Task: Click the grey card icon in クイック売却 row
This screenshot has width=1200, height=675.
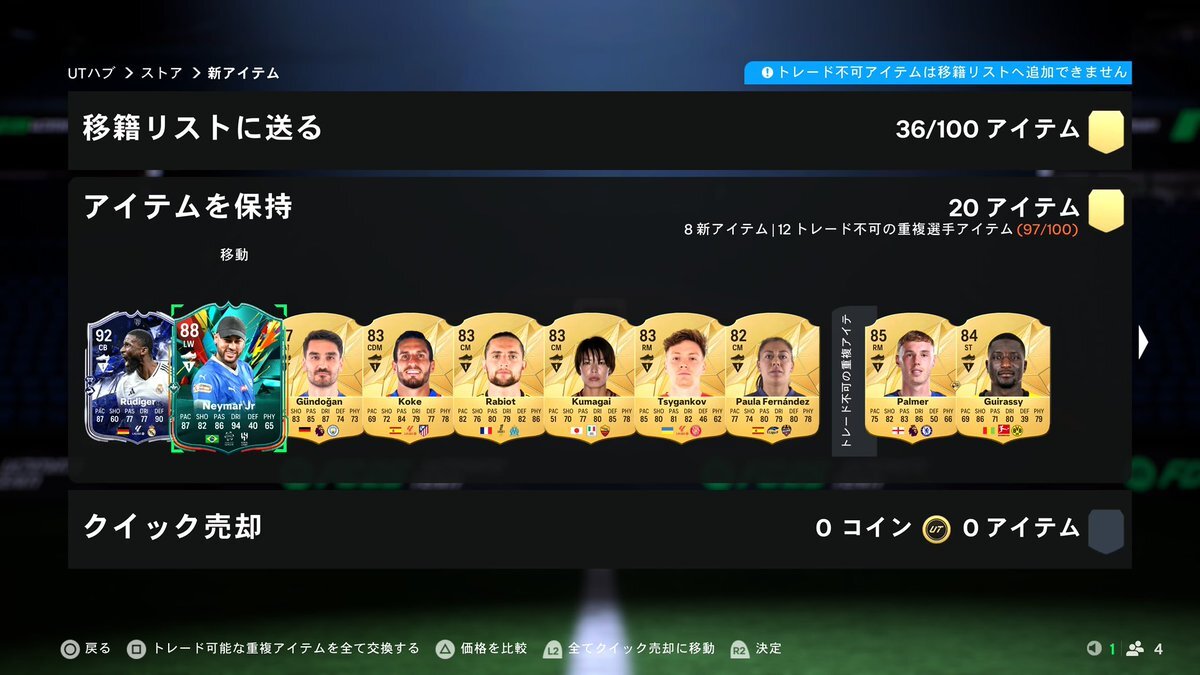Action: [x=1106, y=530]
